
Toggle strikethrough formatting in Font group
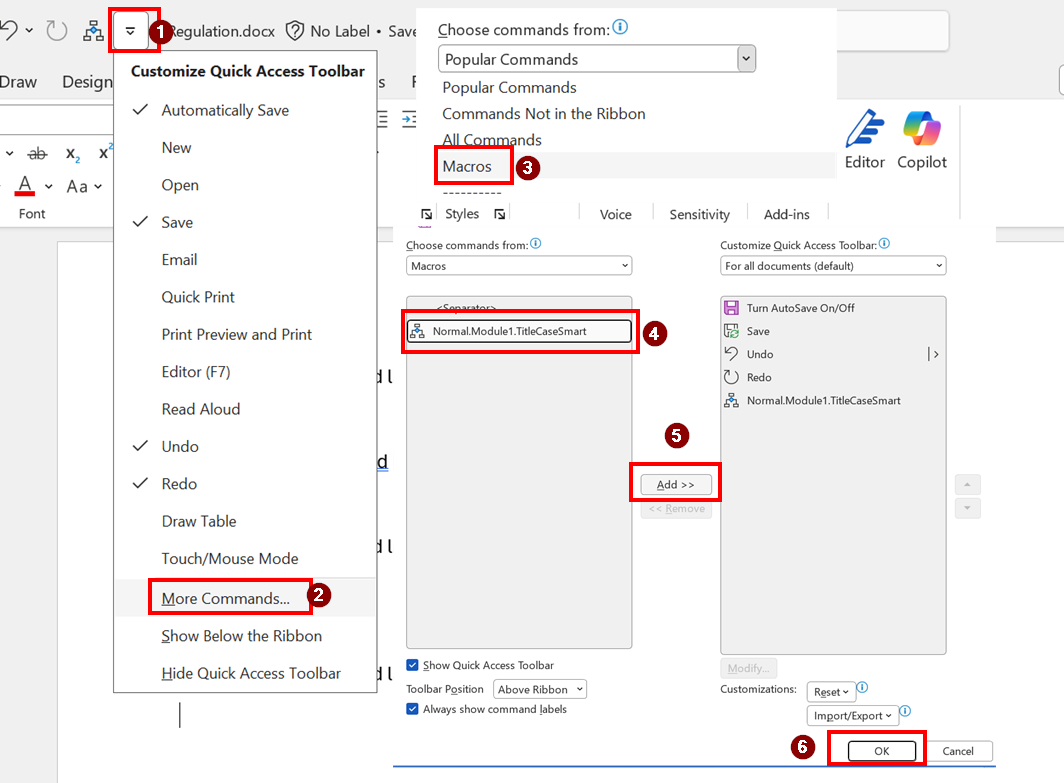click(37, 154)
